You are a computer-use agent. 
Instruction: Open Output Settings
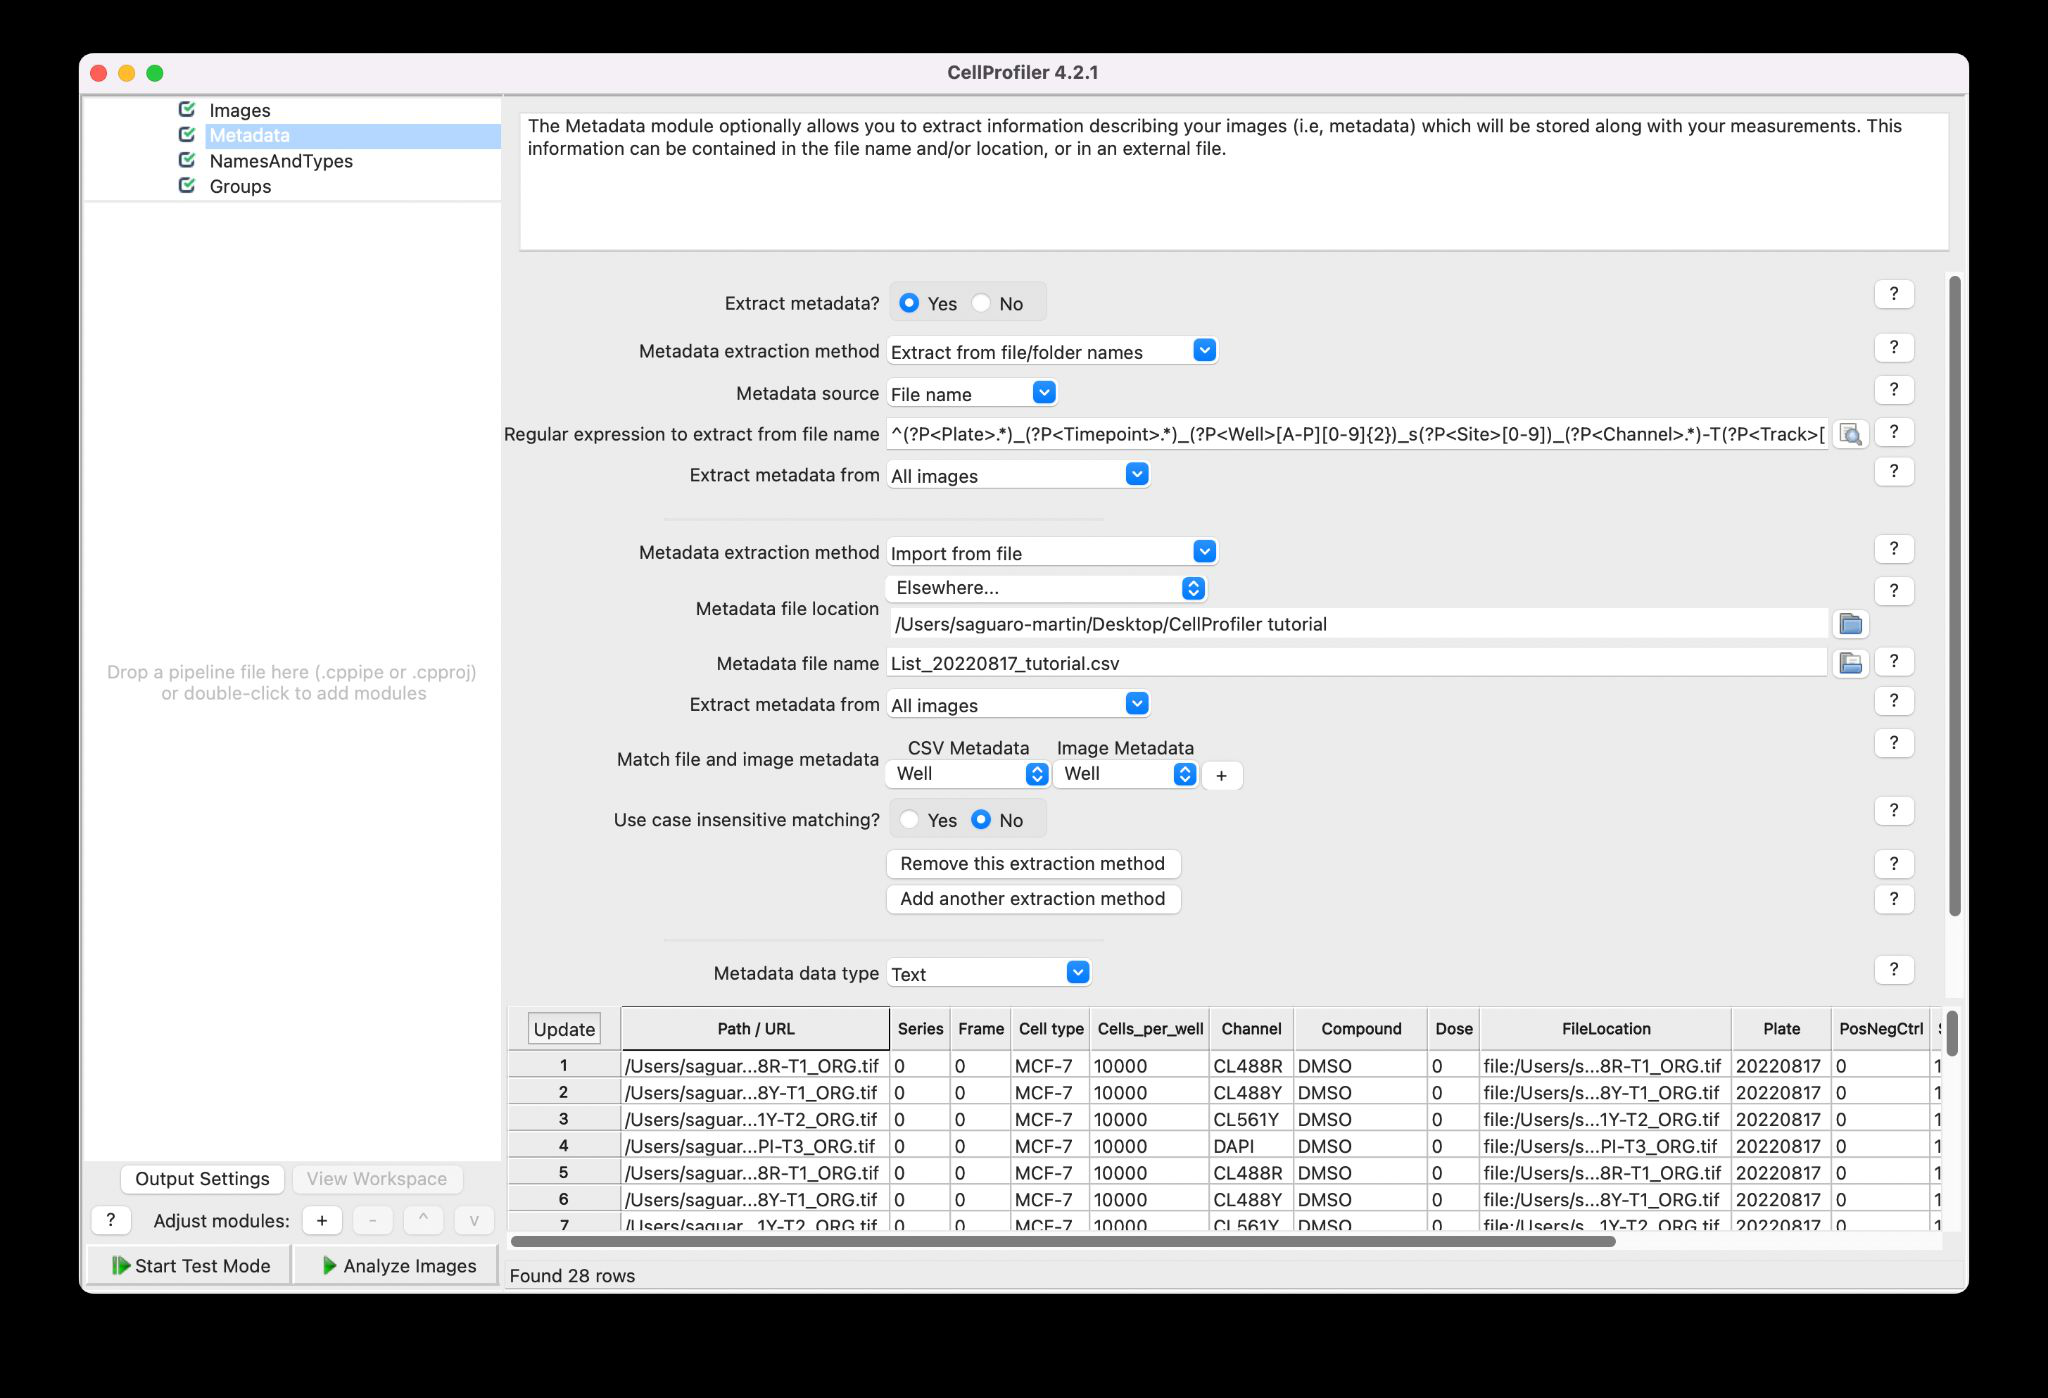[x=202, y=1179]
